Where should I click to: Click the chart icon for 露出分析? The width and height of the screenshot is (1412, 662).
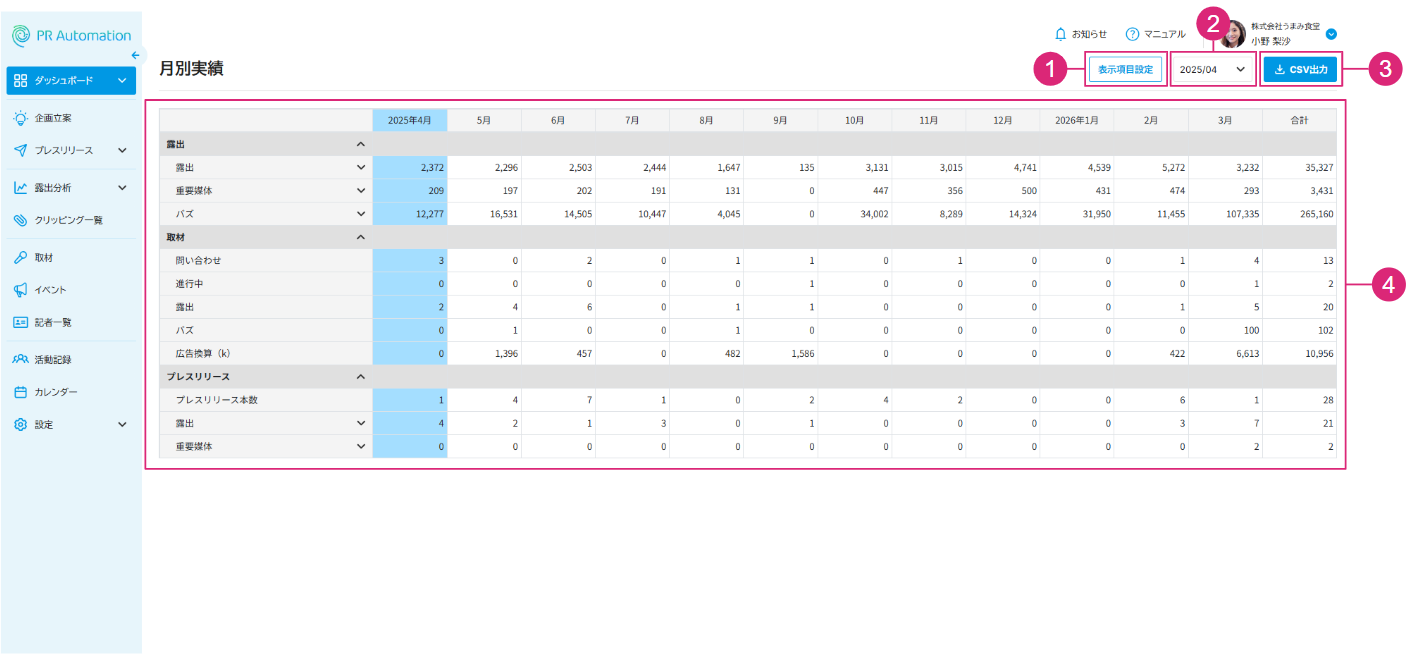pos(20,187)
